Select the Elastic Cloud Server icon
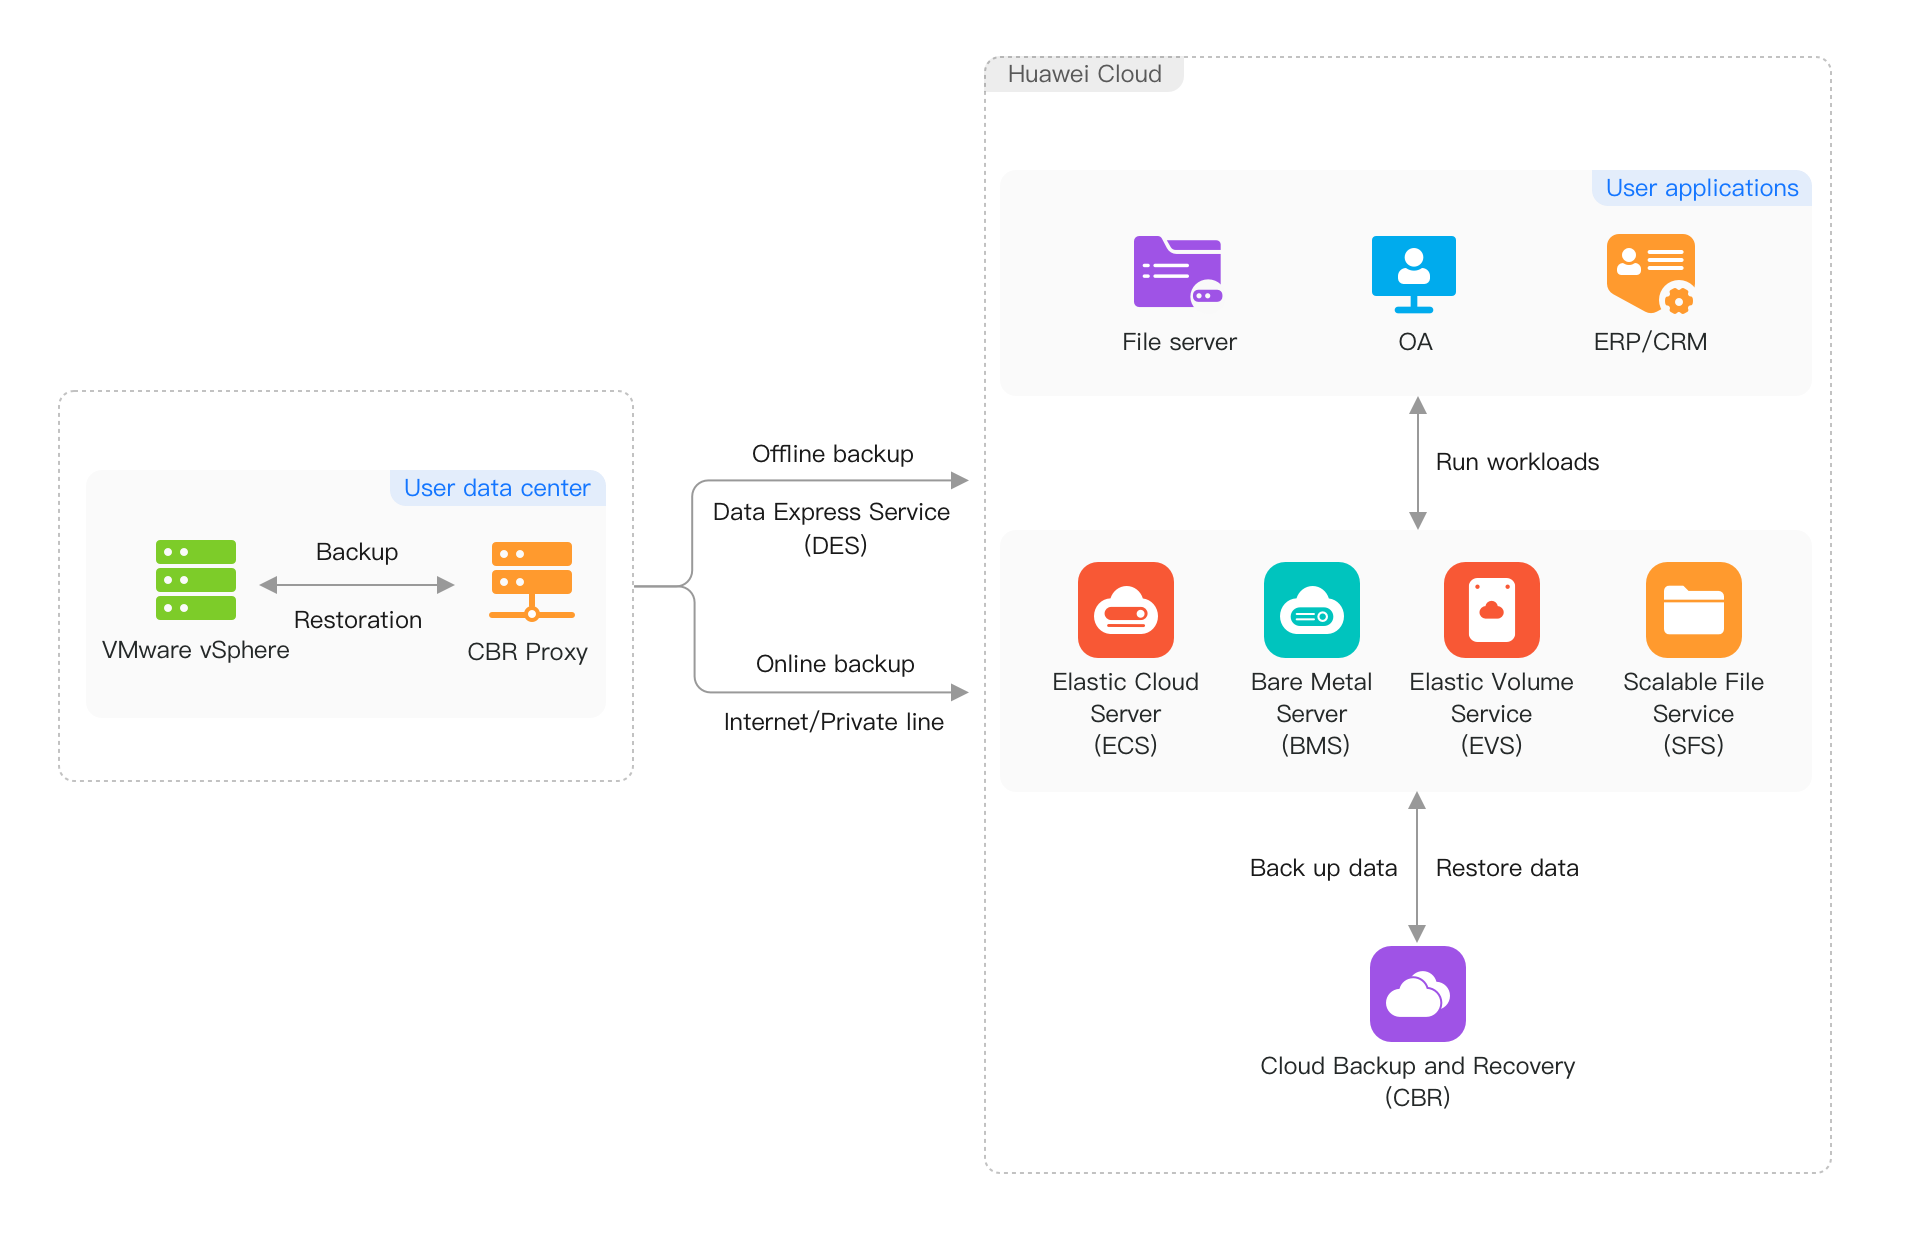Image resolution: width=1920 pixels, height=1234 pixels. tap(1125, 610)
